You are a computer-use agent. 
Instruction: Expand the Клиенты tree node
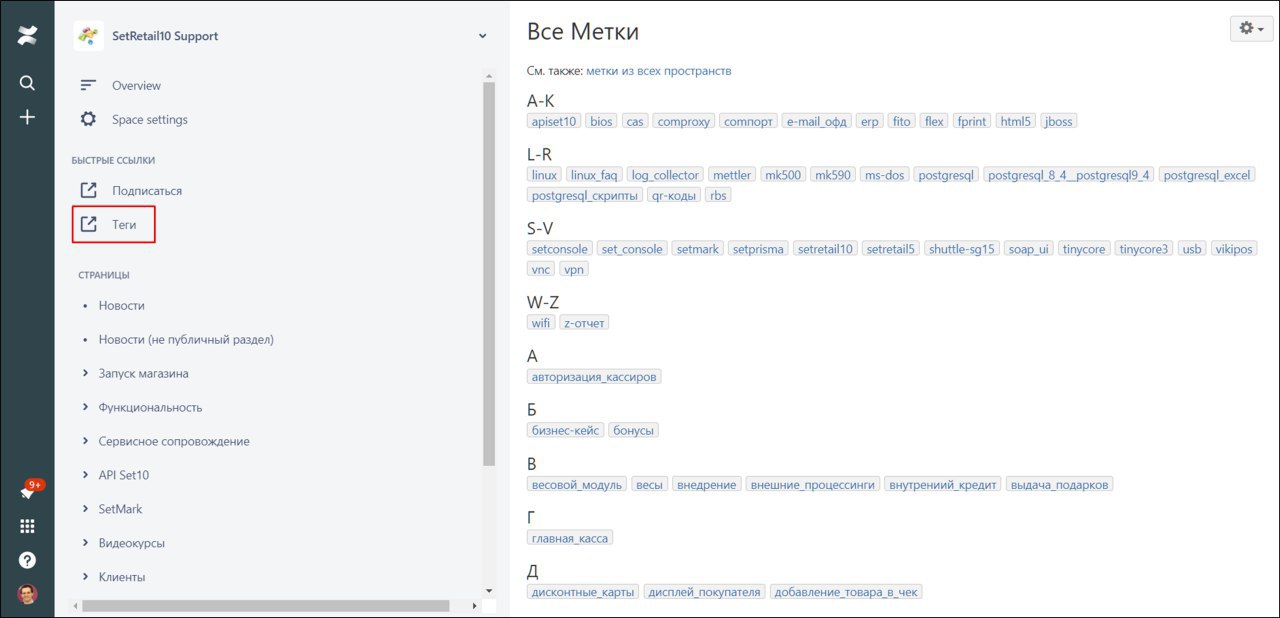pyautogui.click(x=86, y=578)
